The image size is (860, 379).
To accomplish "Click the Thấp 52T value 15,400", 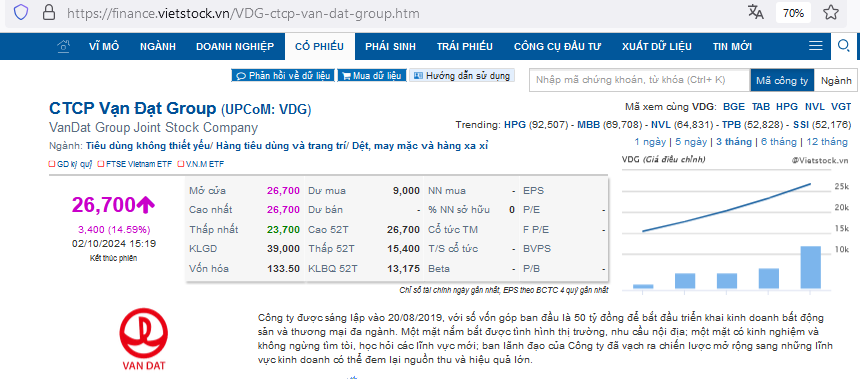I will click(404, 249).
